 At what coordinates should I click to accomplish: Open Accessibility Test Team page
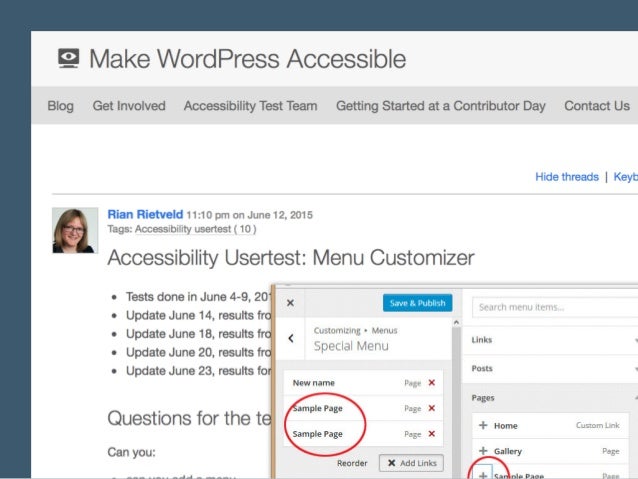pos(251,106)
